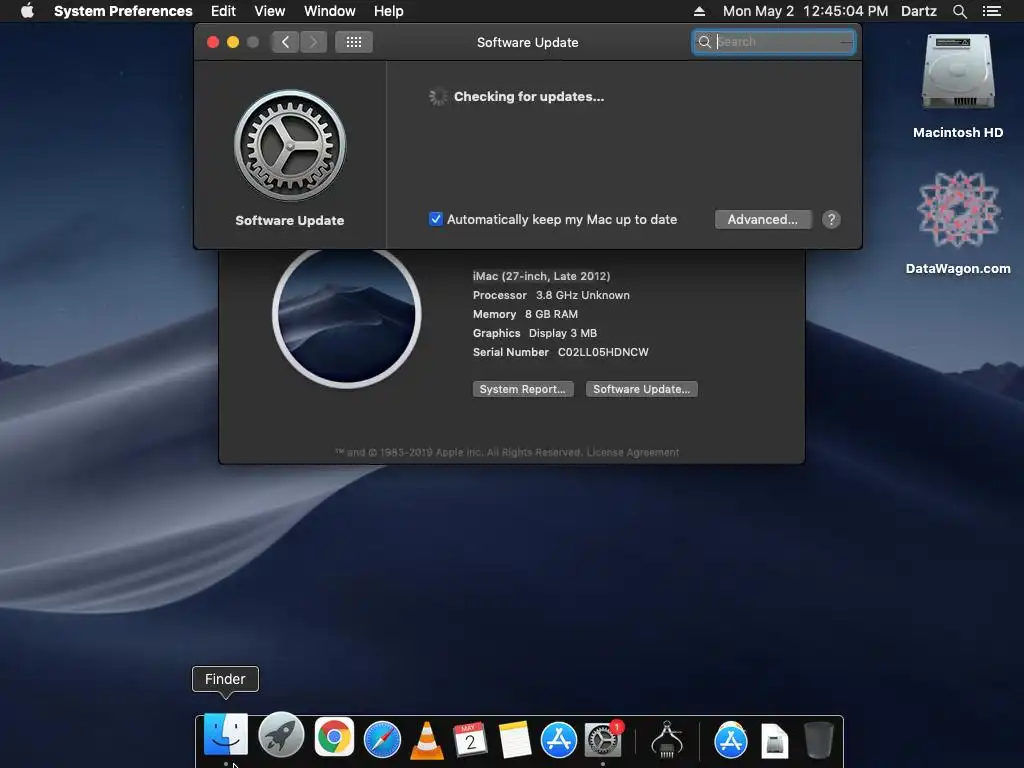Open the Edit menu
The width and height of the screenshot is (1024, 768).
click(x=223, y=11)
